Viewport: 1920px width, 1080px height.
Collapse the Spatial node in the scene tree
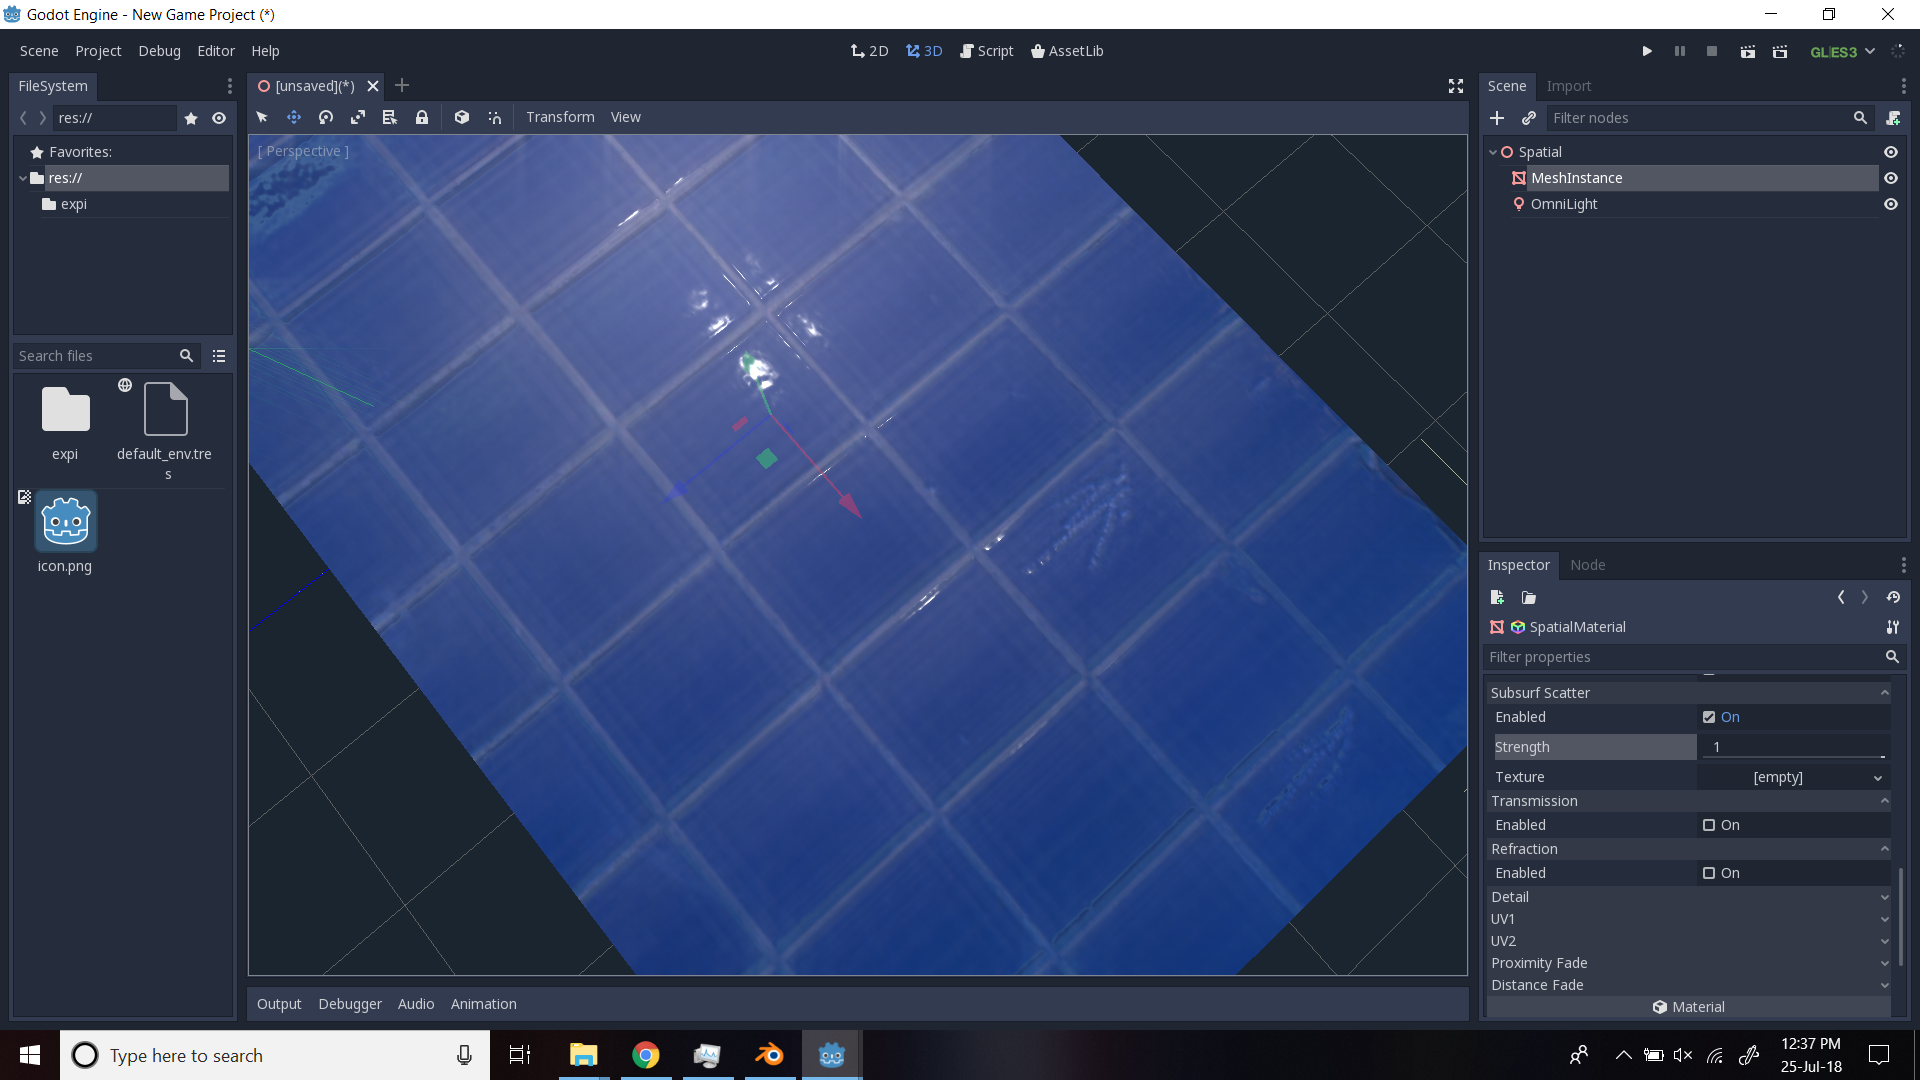(x=1492, y=151)
